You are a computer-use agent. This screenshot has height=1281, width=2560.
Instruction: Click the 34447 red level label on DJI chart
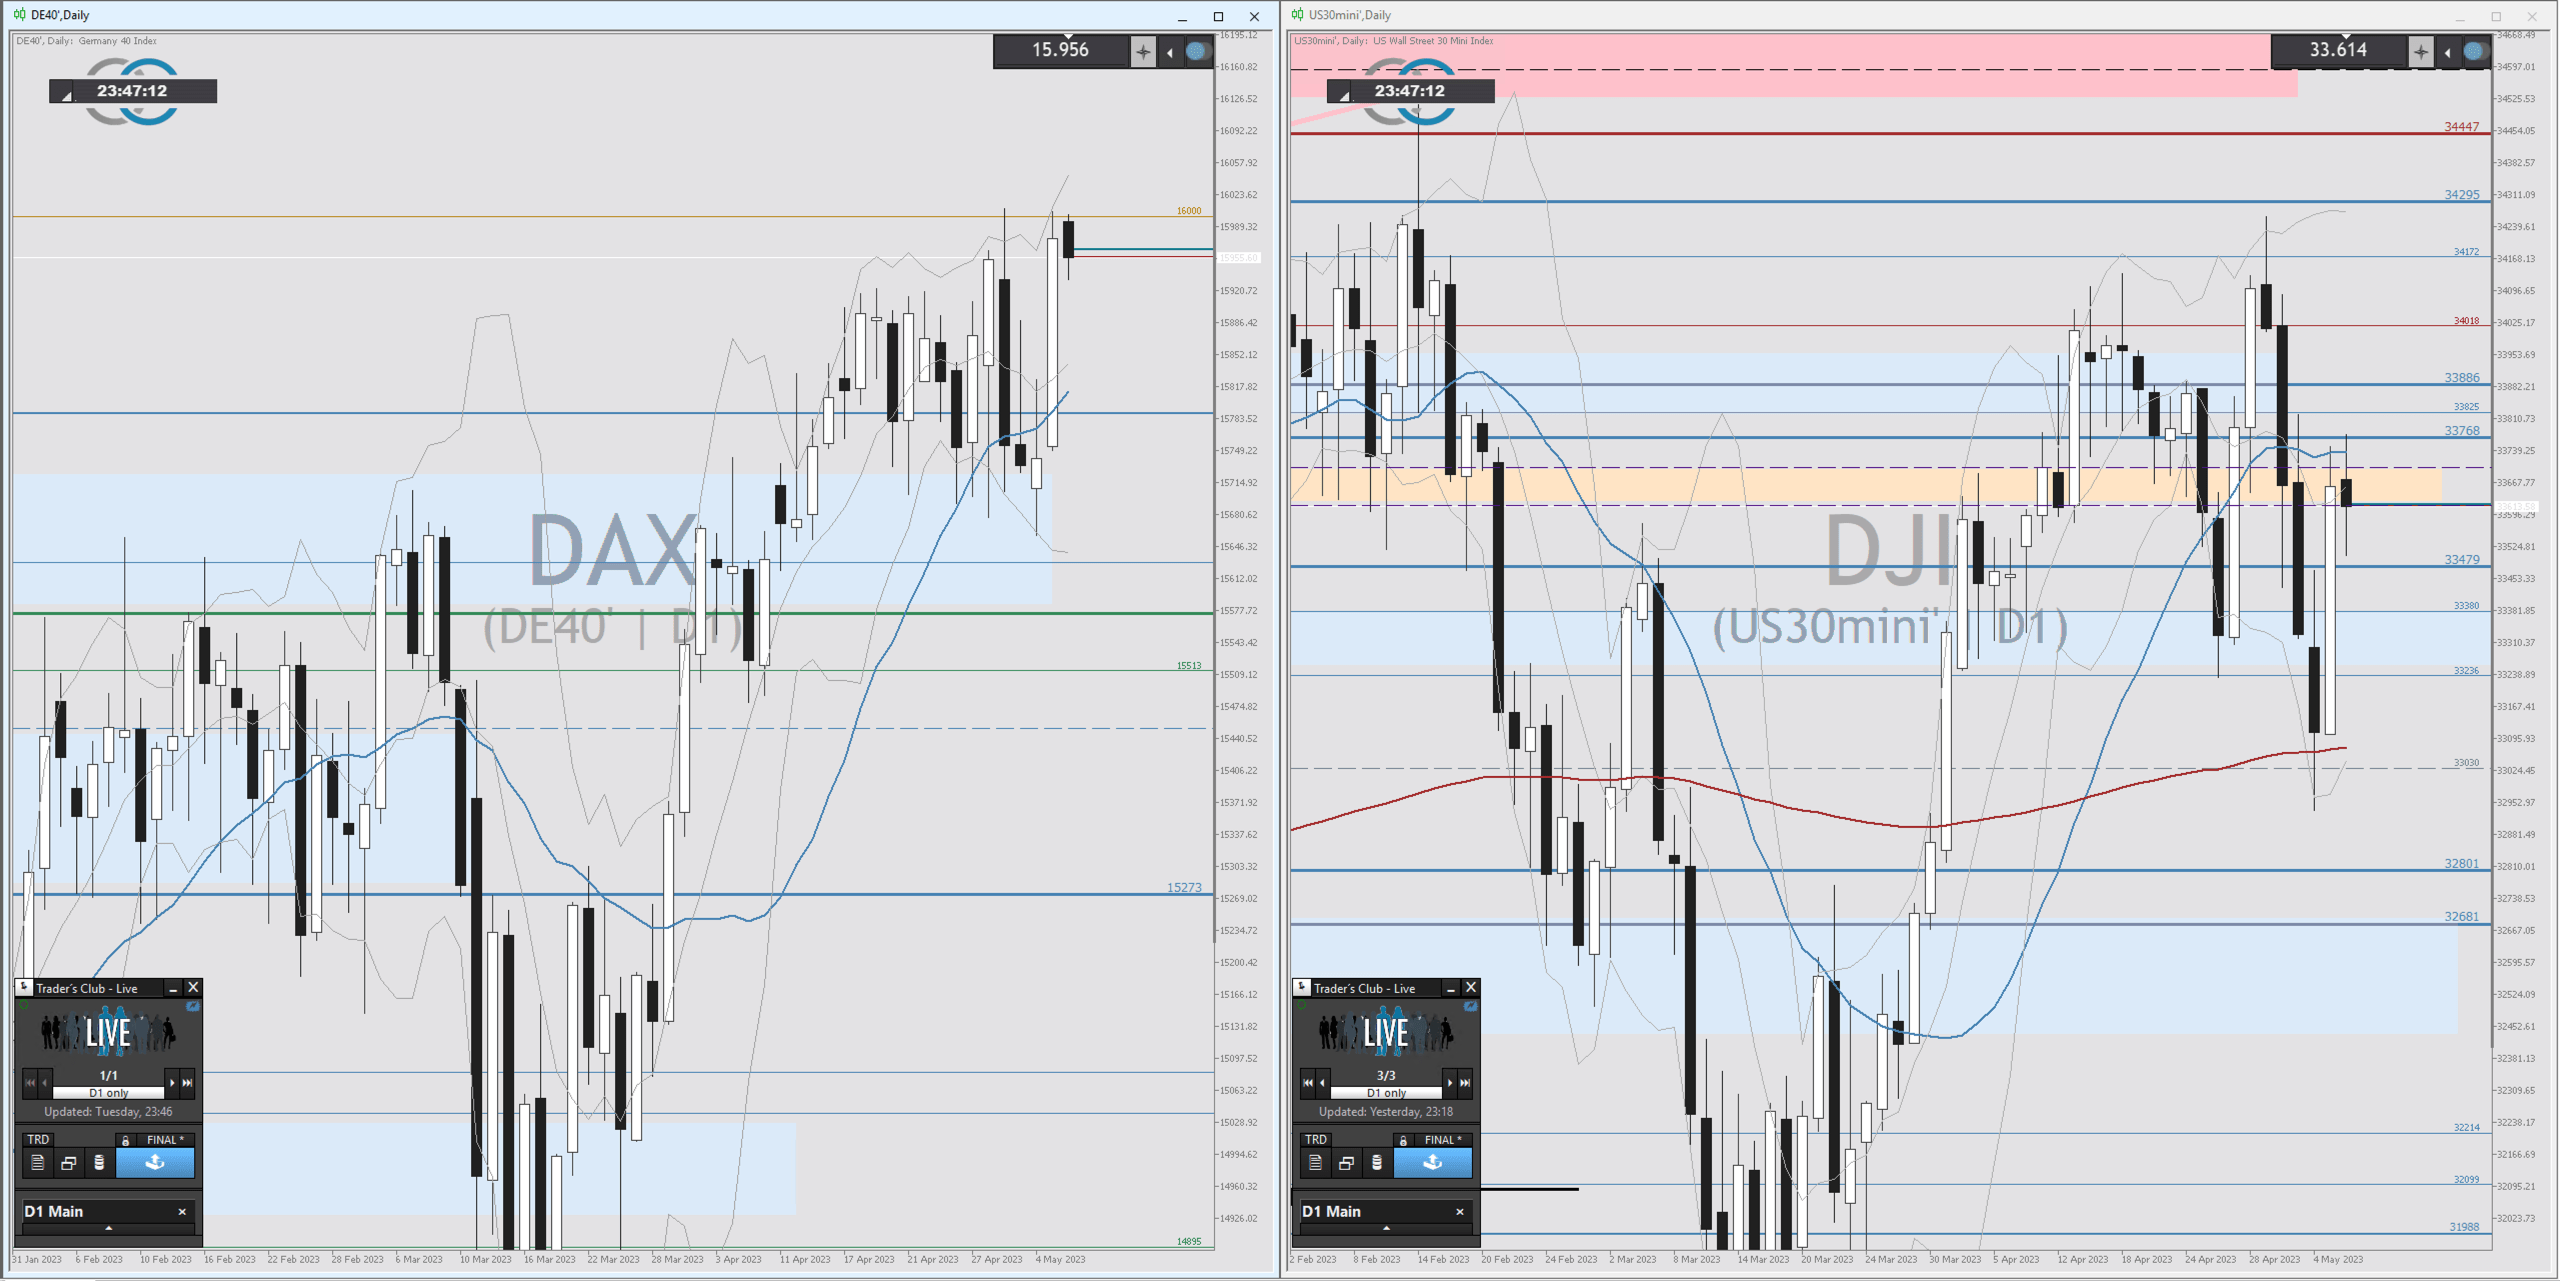[x=2461, y=127]
